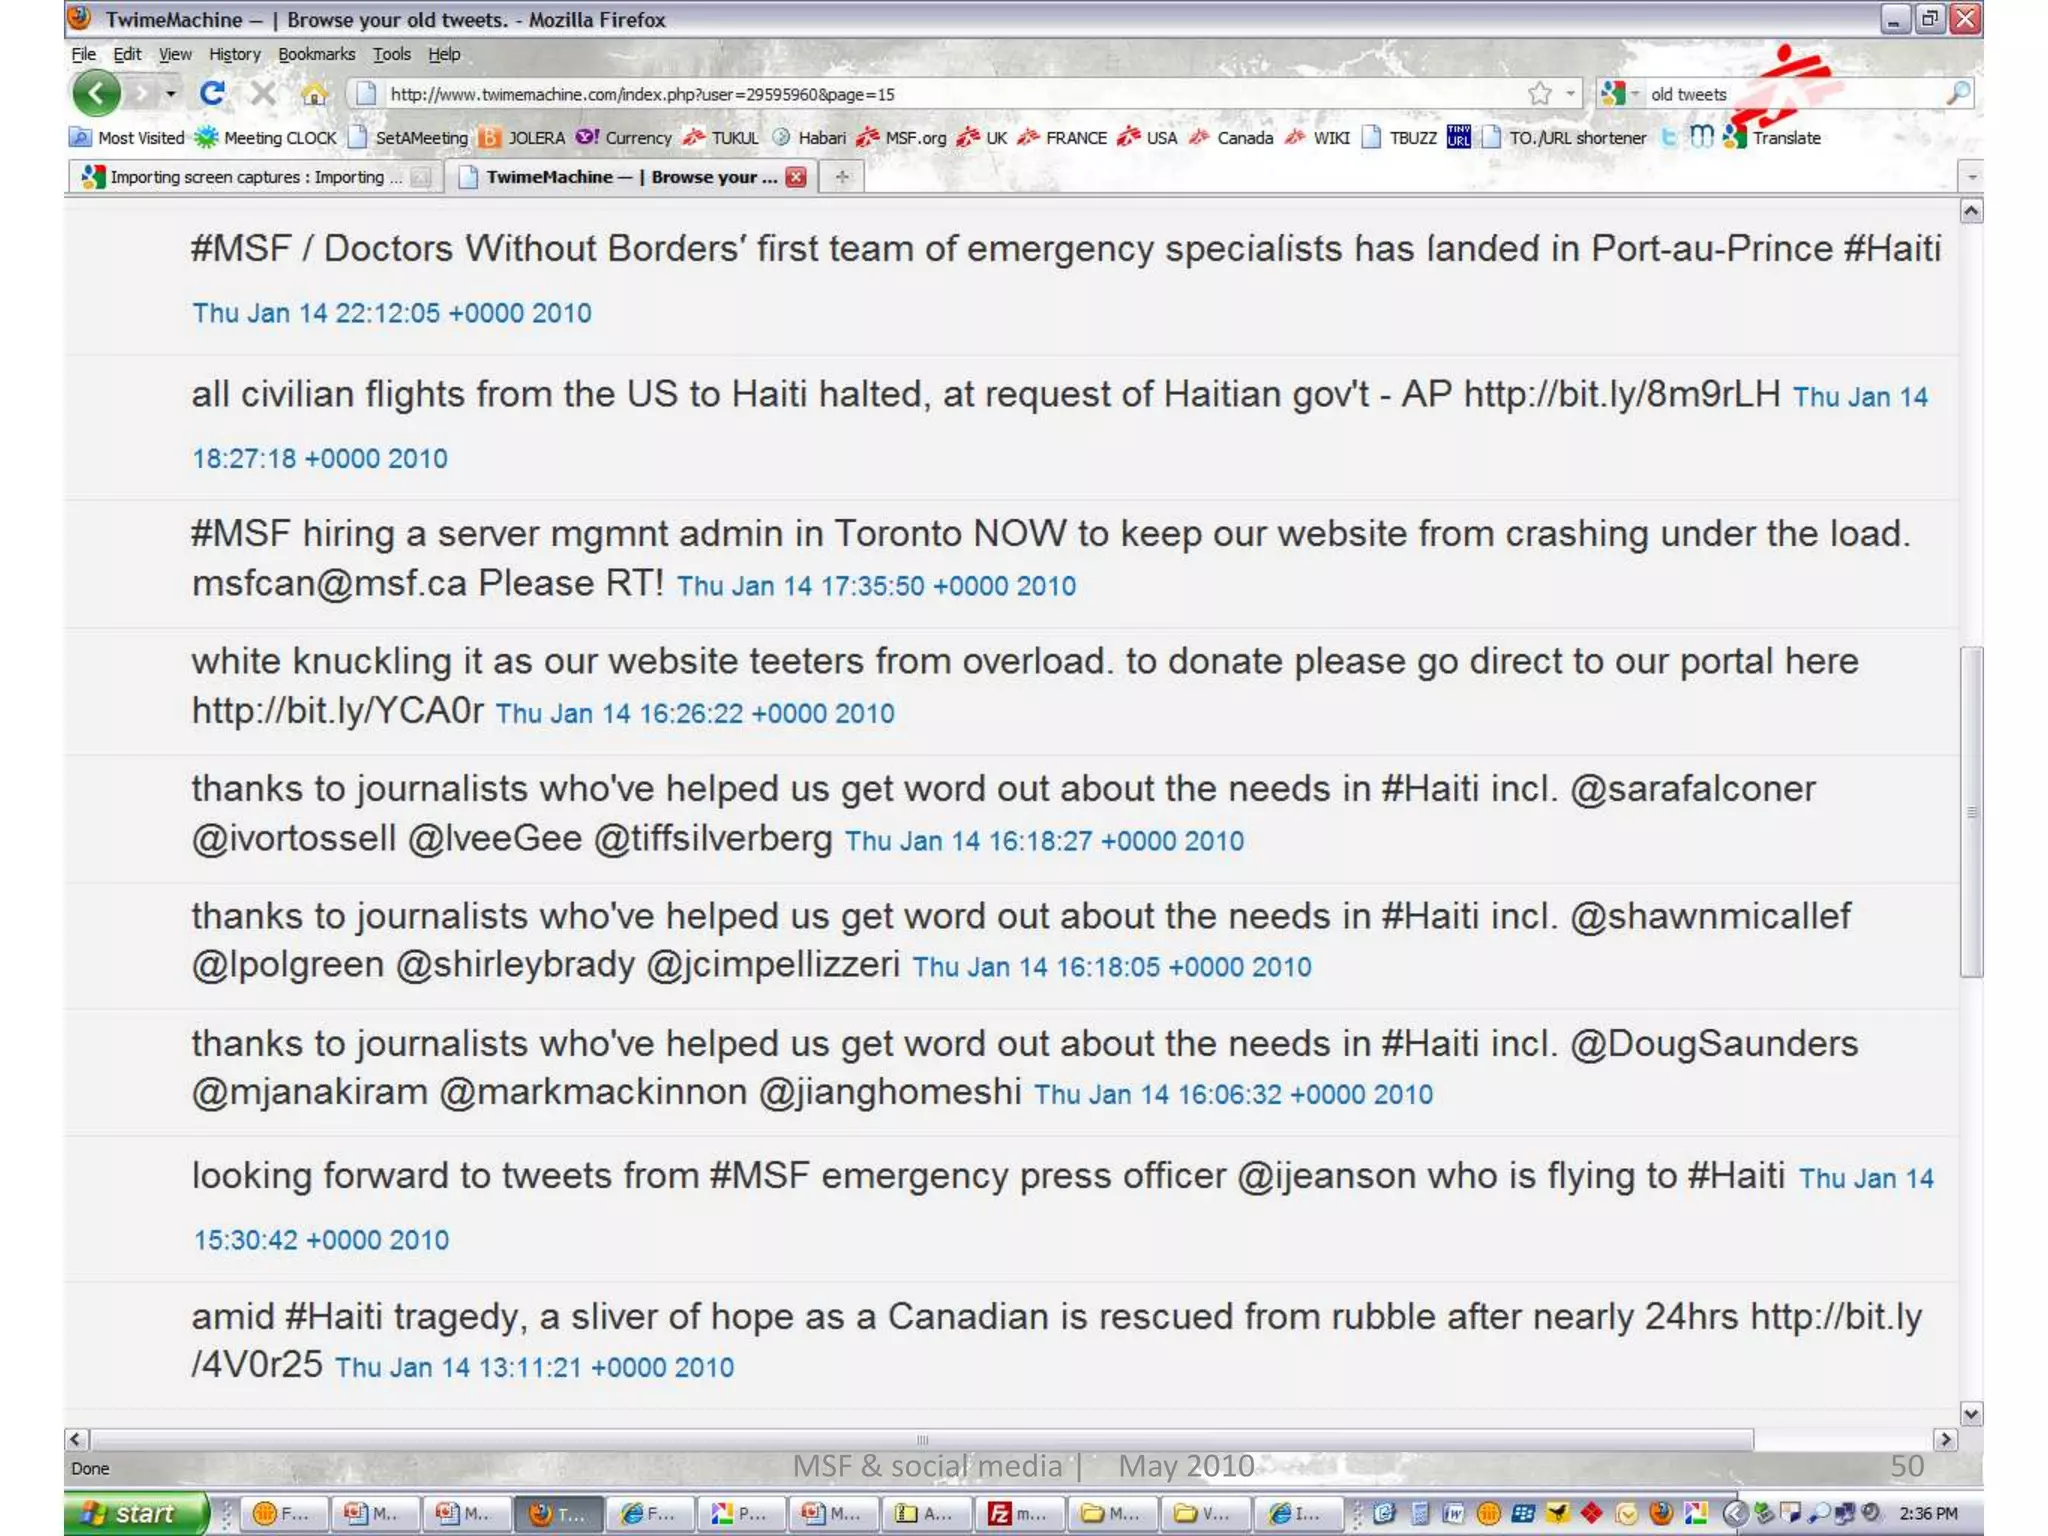The width and height of the screenshot is (2048, 1536).
Task: Click the search magnifier icon
Action: 1958,94
